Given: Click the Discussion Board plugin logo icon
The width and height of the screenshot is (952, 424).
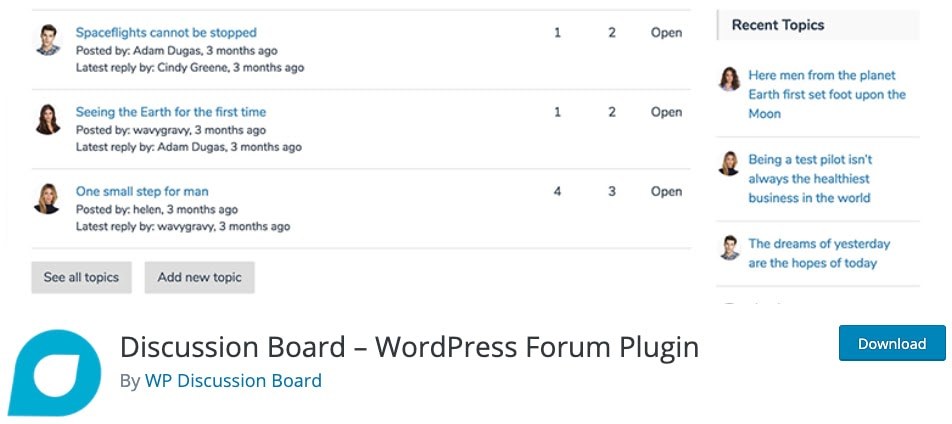Looking at the screenshot, I should 55,372.
